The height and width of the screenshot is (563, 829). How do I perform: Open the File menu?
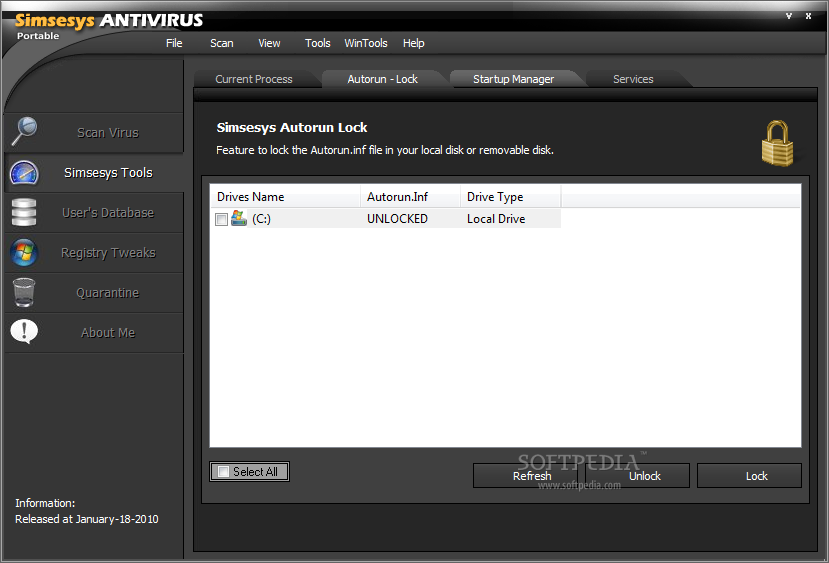coord(174,43)
